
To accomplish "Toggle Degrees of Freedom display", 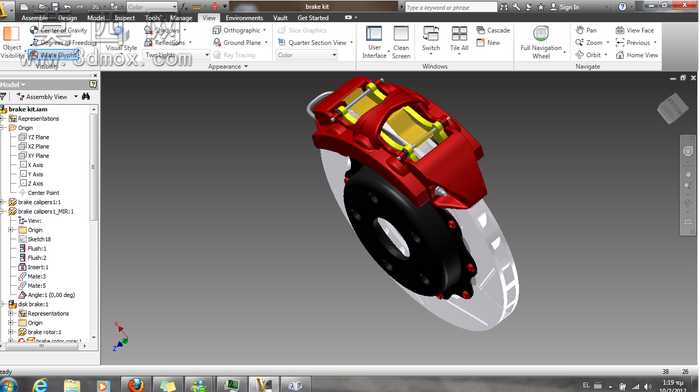I will [x=64, y=42].
